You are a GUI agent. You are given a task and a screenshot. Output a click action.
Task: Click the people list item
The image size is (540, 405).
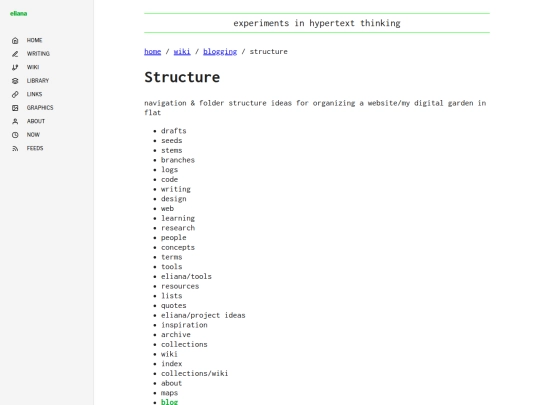pyautogui.click(x=174, y=238)
